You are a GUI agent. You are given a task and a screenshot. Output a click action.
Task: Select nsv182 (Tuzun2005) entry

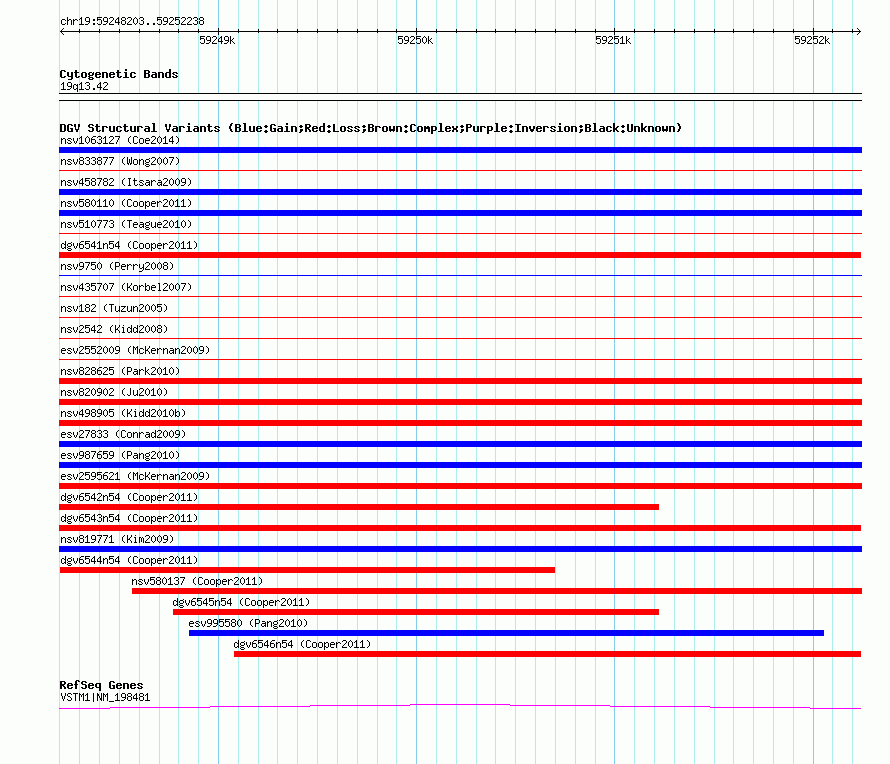pos(114,308)
